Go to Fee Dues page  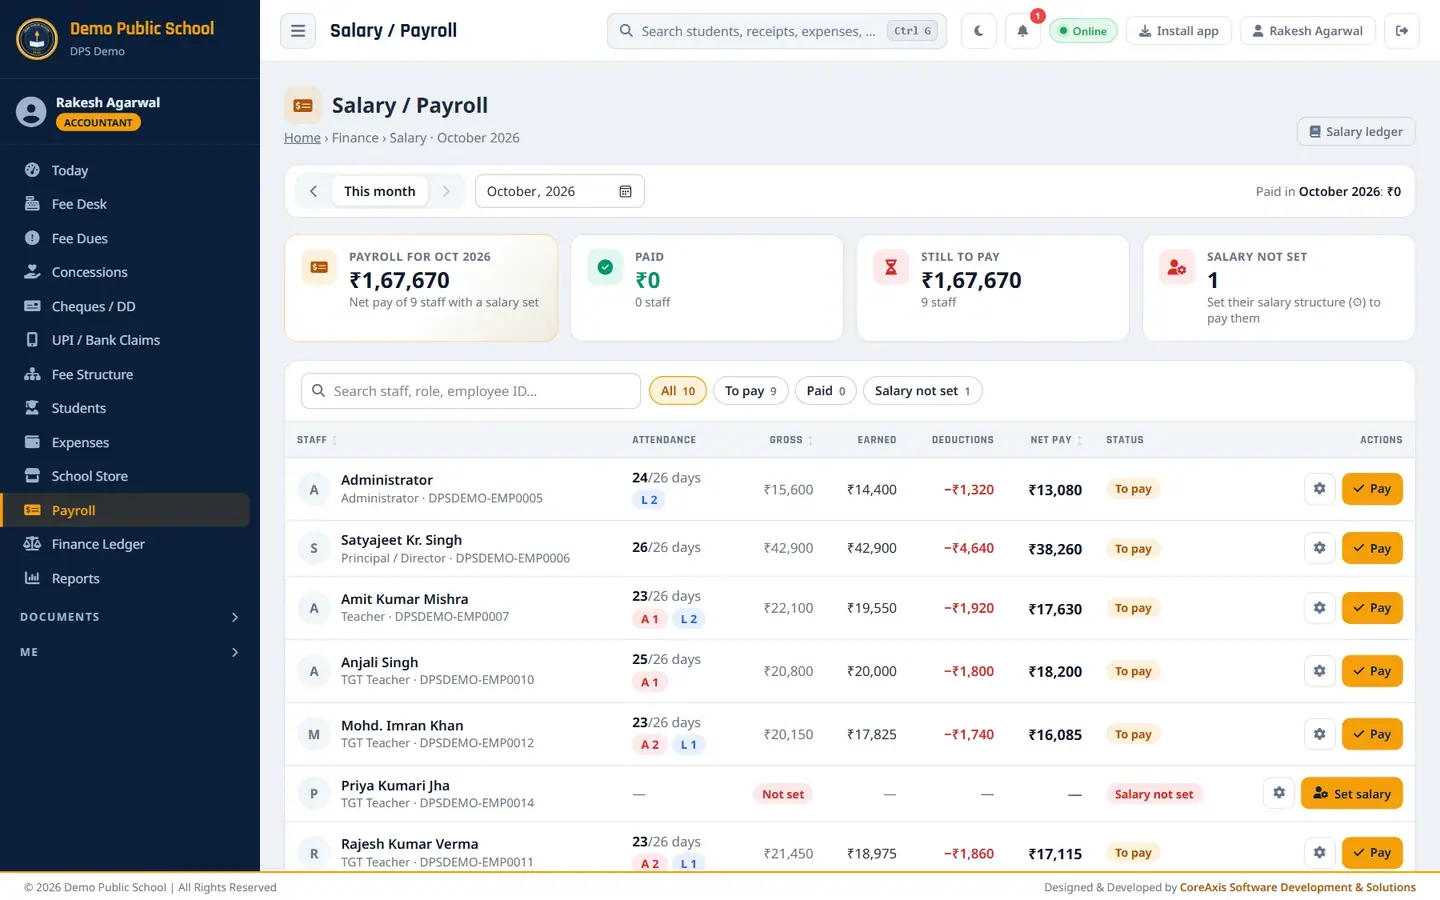pos(125,238)
